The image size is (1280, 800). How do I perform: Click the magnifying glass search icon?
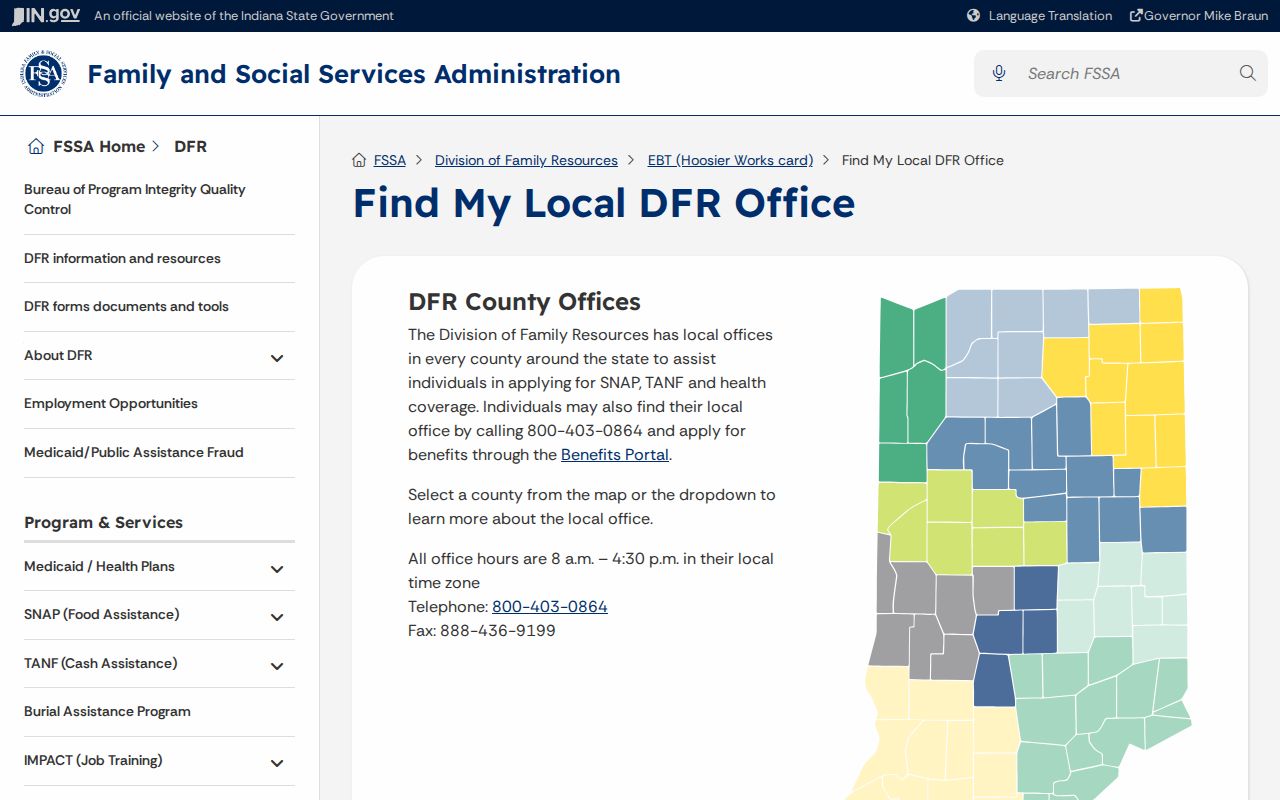[1247, 73]
